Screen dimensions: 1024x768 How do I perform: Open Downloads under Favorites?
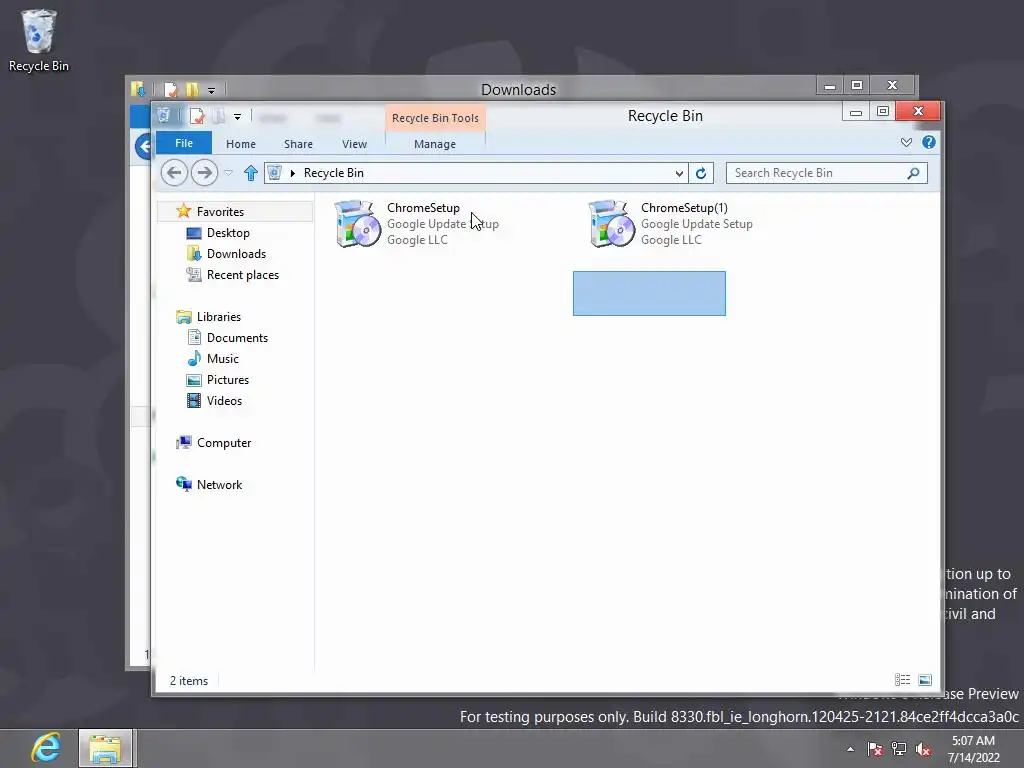236,253
